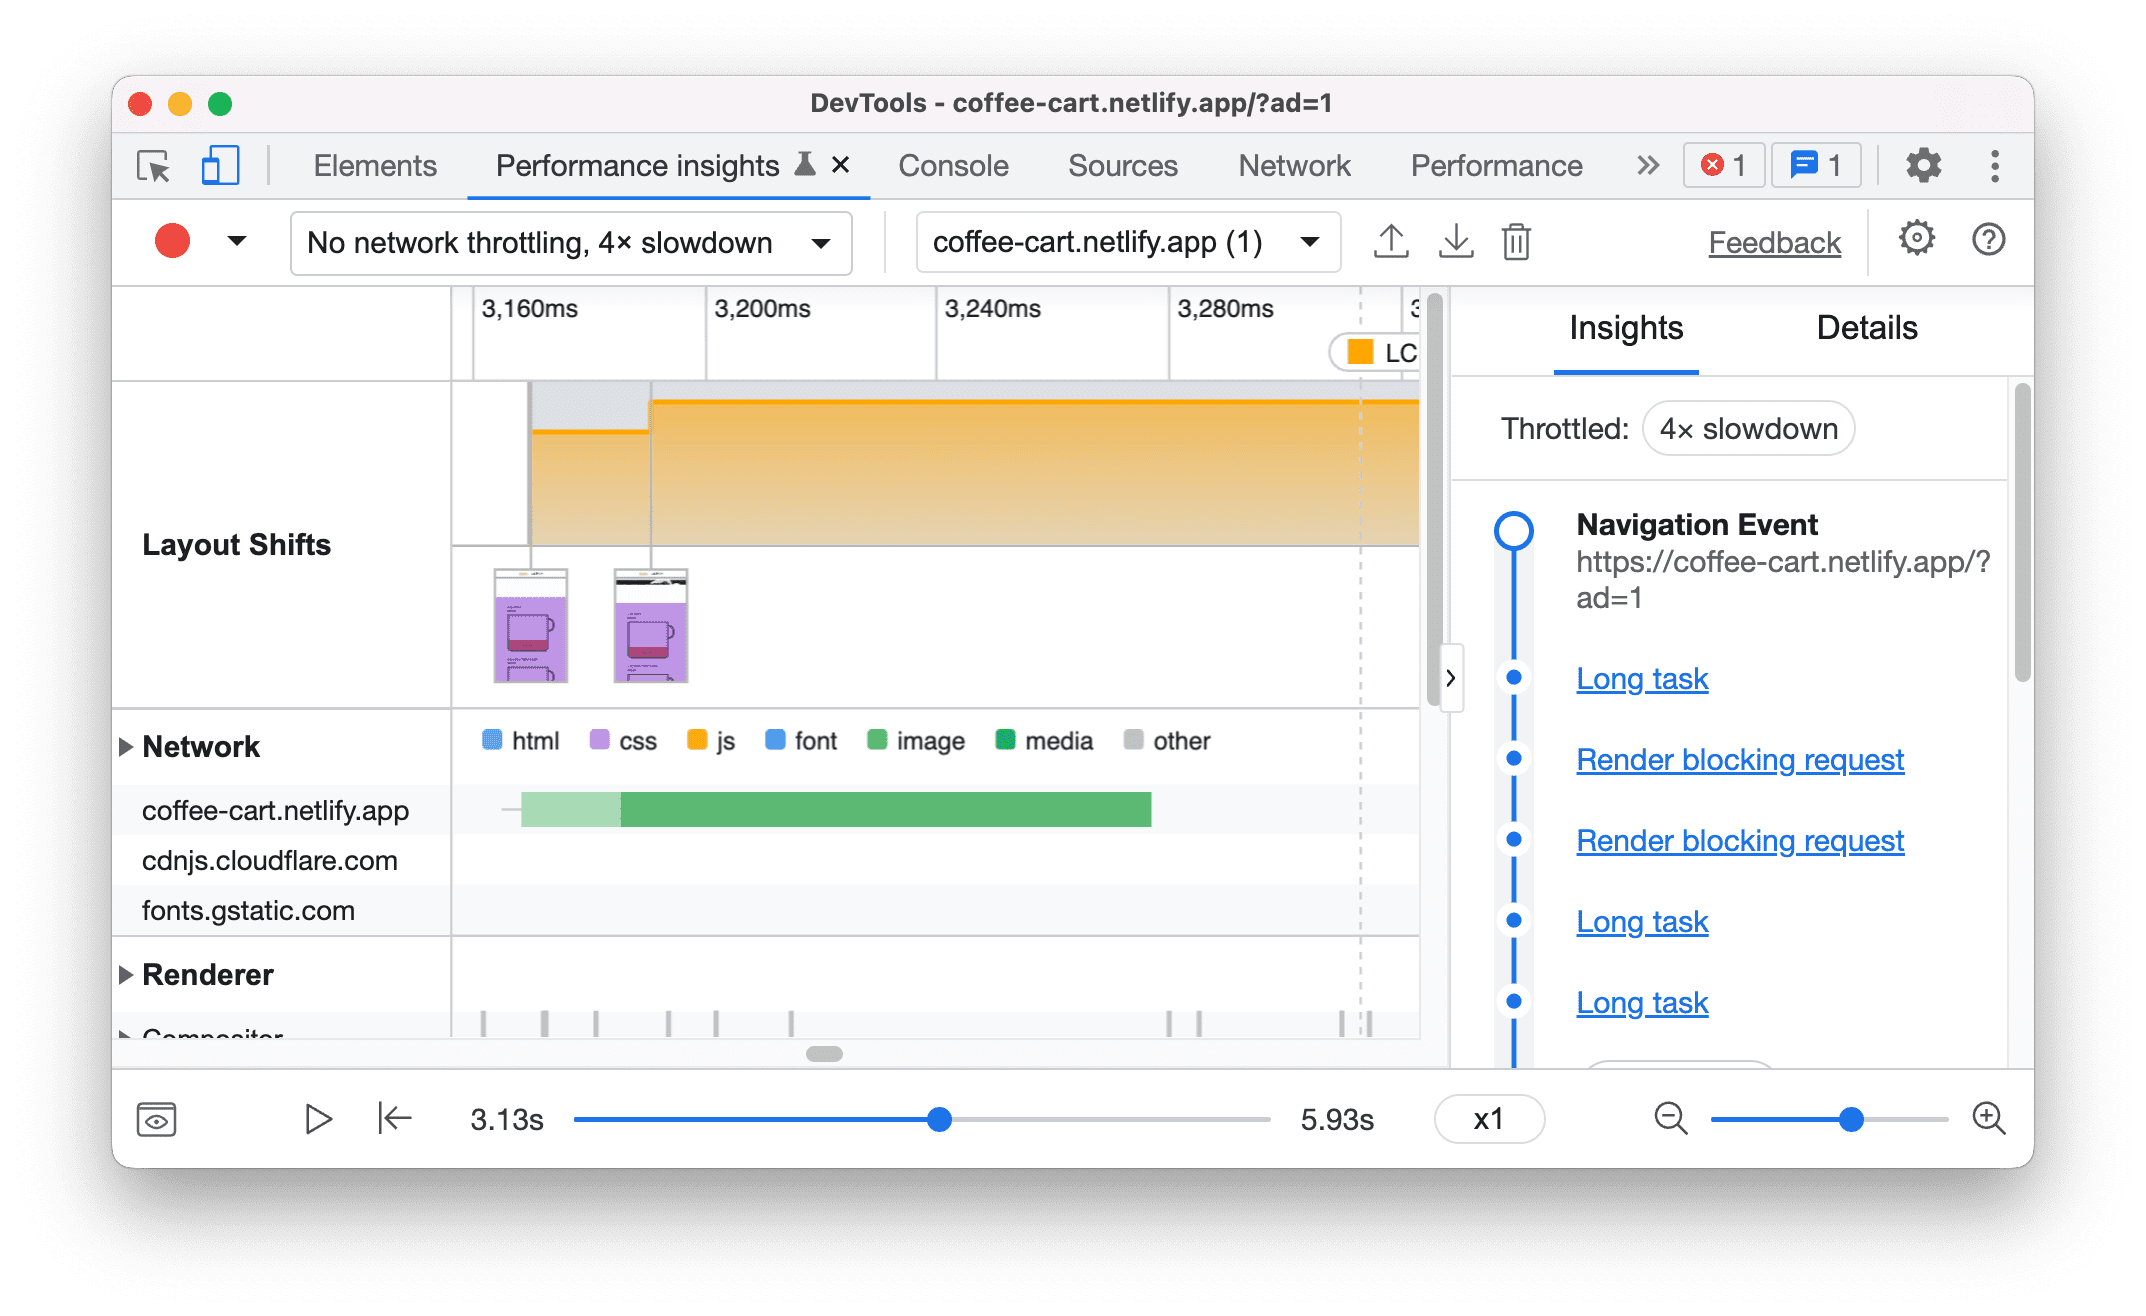Click the DevTools settings gear icon
The height and width of the screenshot is (1316, 2146).
coord(1921,165)
